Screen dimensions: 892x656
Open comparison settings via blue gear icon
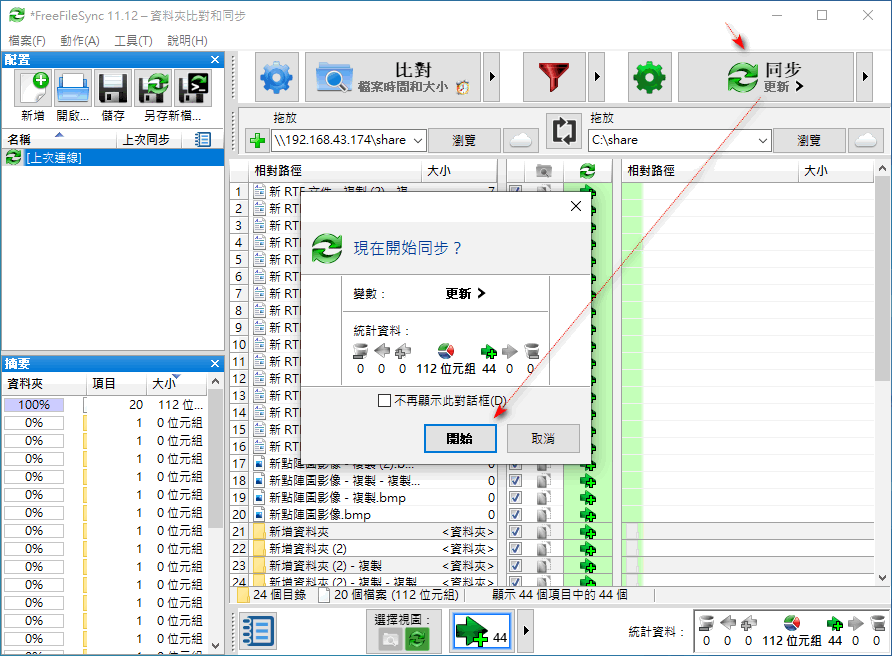coord(274,77)
